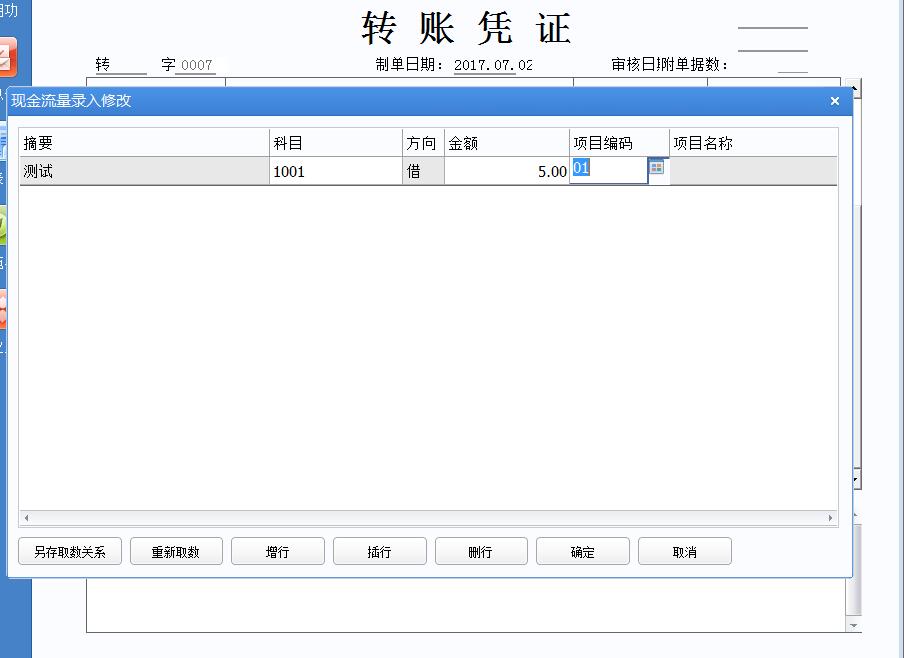Select the 科目 cell showing 1001
904x658 pixels.
[335, 171]
